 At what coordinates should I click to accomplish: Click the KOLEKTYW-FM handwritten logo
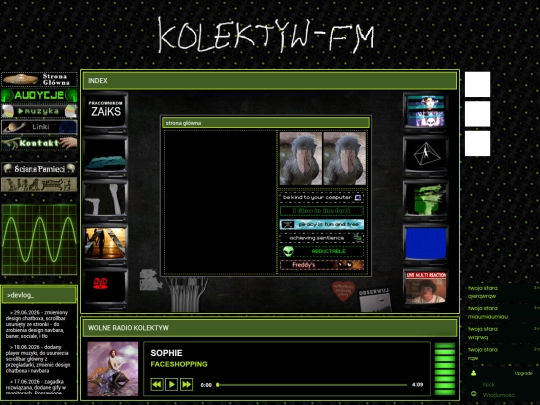pyautogui.click(x=266, y=35)
